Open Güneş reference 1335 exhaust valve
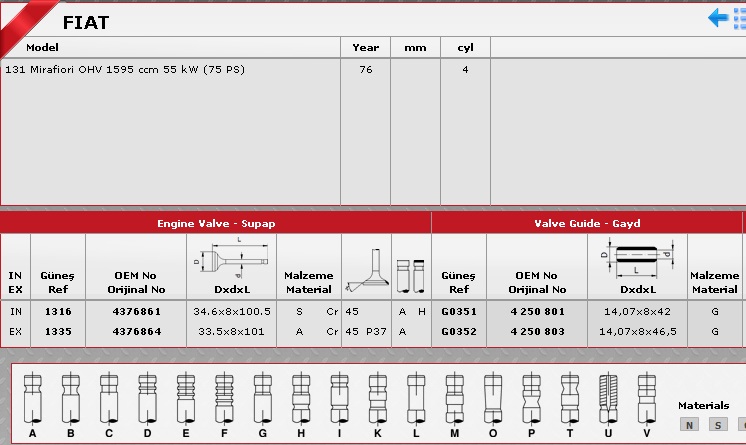 57,331
